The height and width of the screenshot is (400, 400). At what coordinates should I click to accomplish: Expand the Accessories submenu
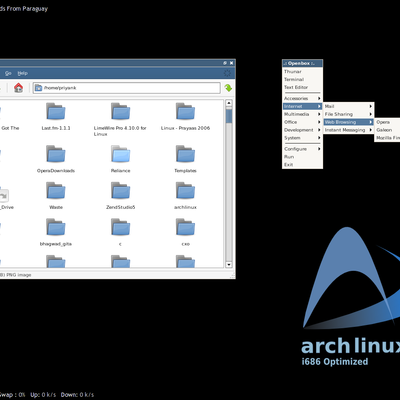[x=302, y=98]
